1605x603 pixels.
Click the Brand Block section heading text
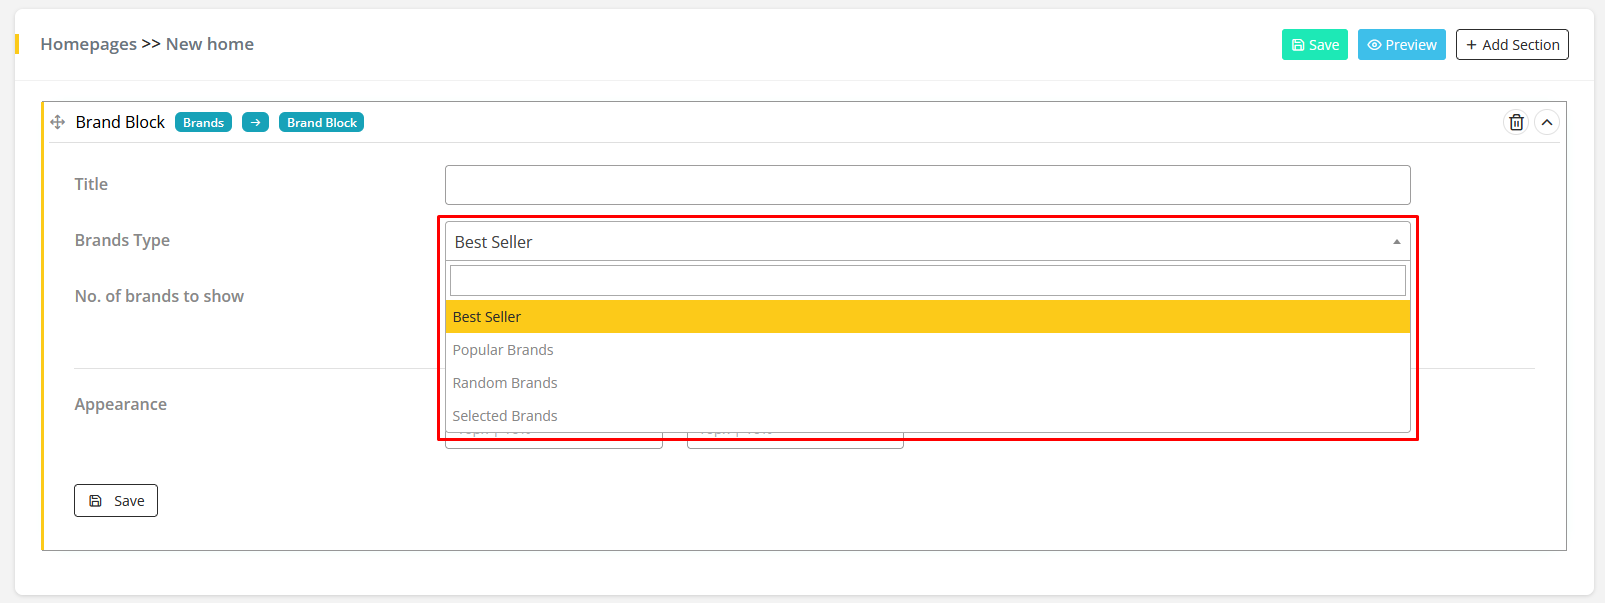120,122
